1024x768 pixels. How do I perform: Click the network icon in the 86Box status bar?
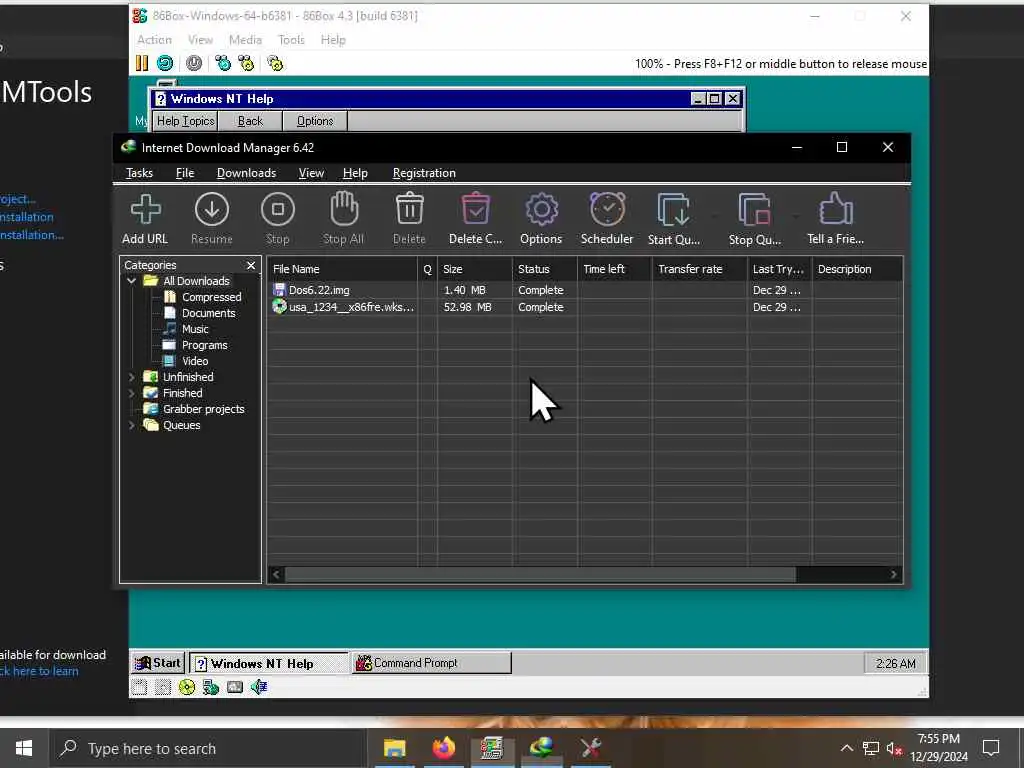211,687
